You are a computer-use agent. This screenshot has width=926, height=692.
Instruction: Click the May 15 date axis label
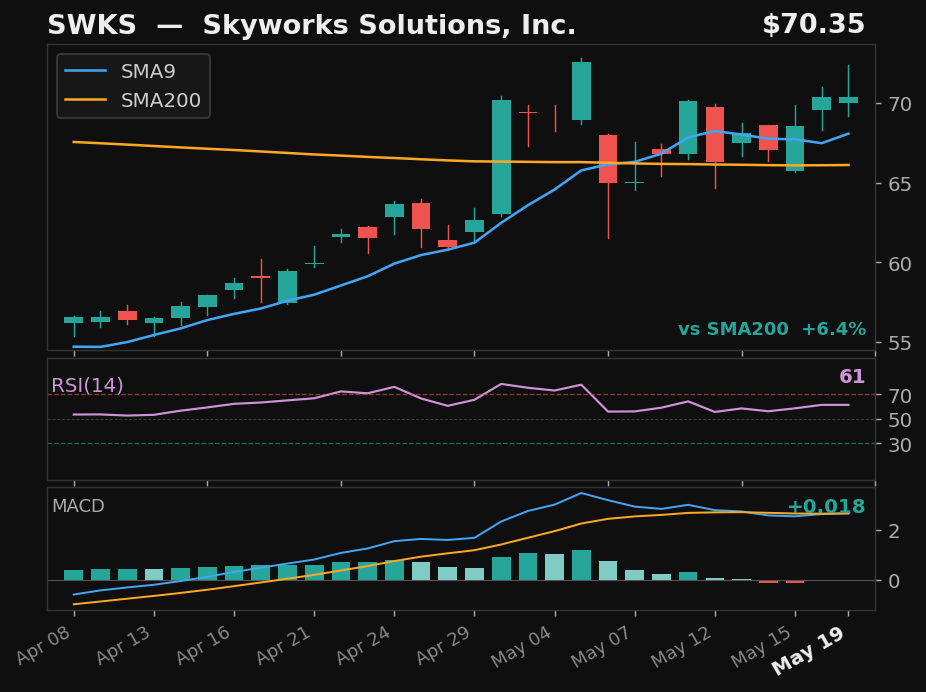pos(763,646)
